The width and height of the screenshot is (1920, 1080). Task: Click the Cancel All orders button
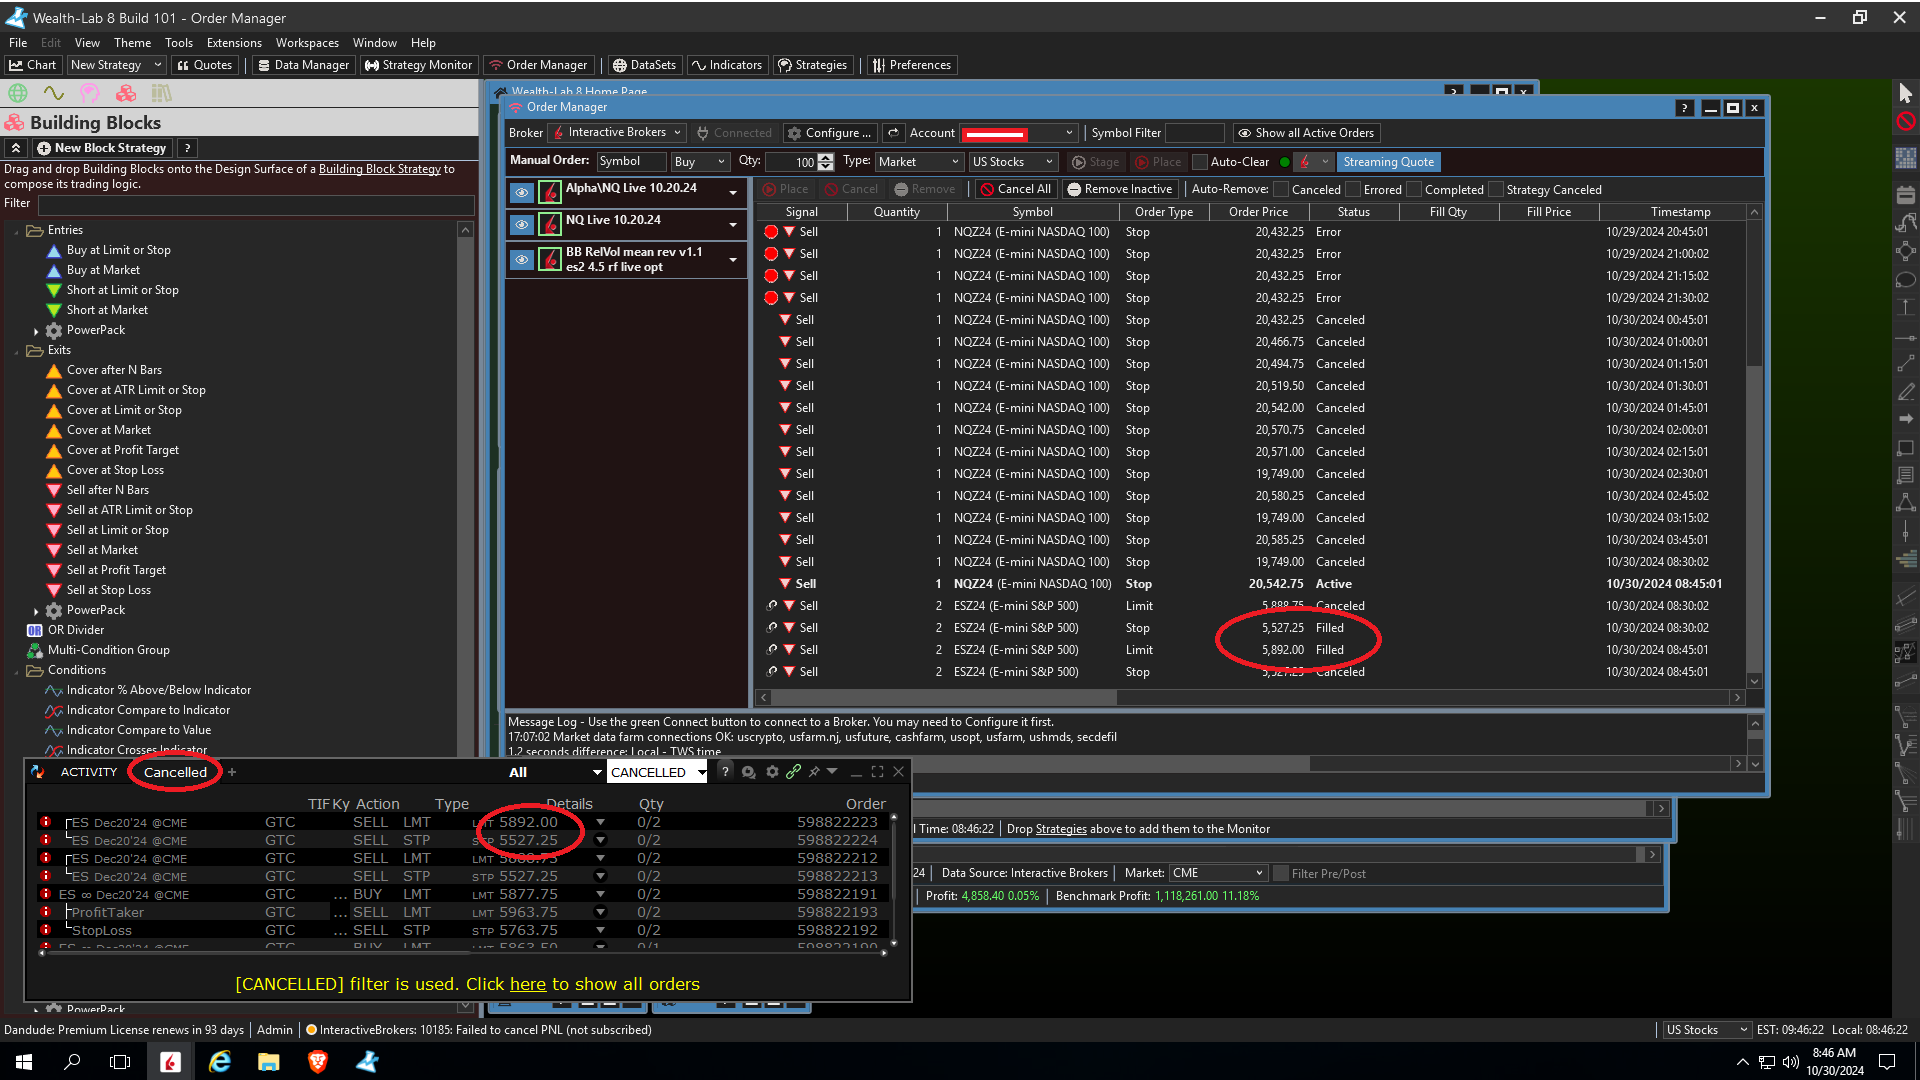pyautogui.click(x=1015, y=189)
